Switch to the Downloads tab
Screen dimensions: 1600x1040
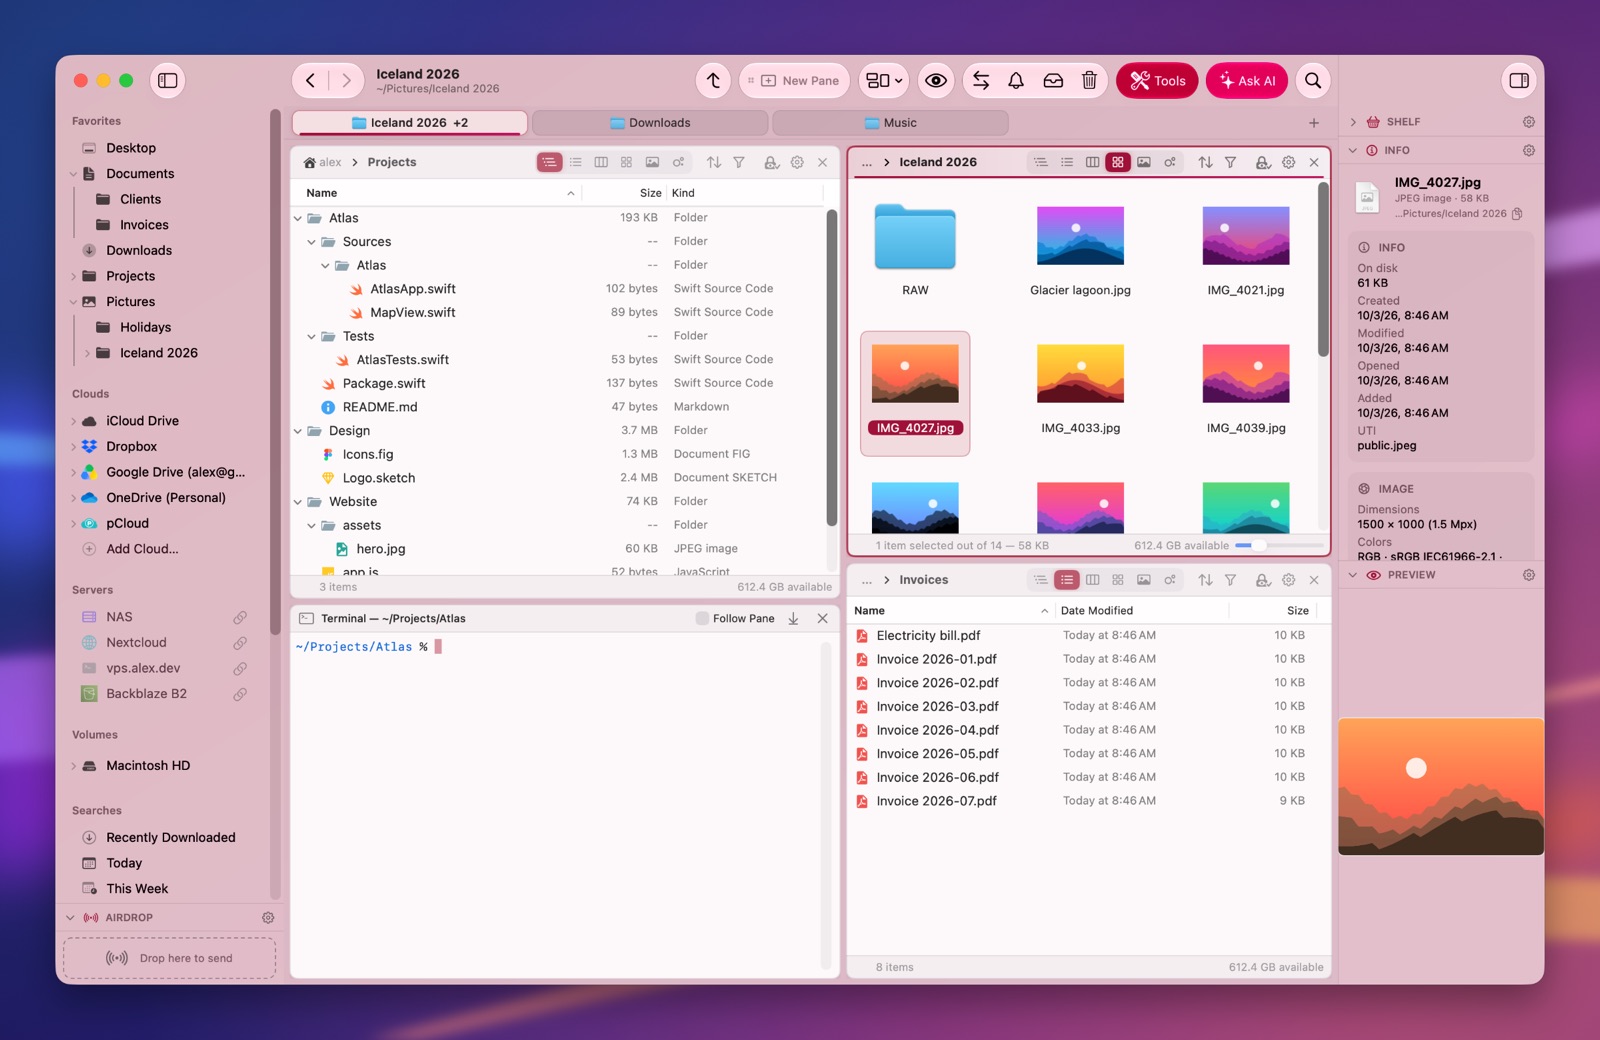click(x=650, y=123)
